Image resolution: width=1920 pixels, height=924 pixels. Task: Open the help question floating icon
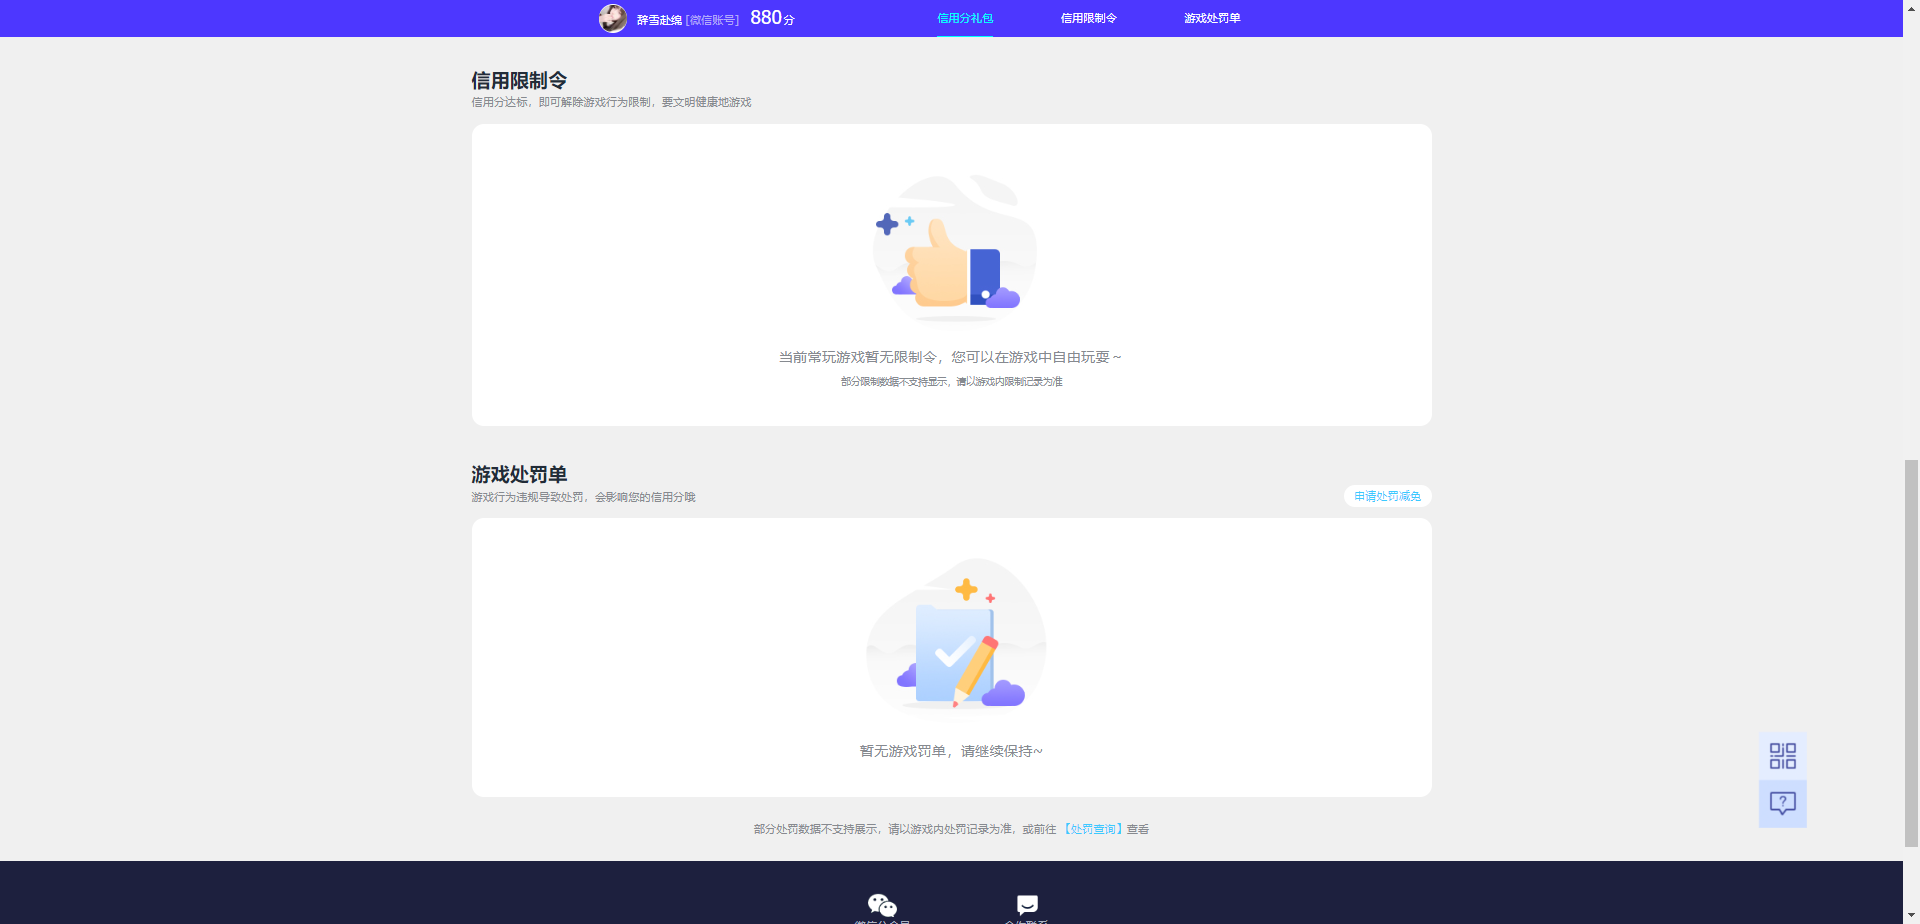tap(1782, 803)
